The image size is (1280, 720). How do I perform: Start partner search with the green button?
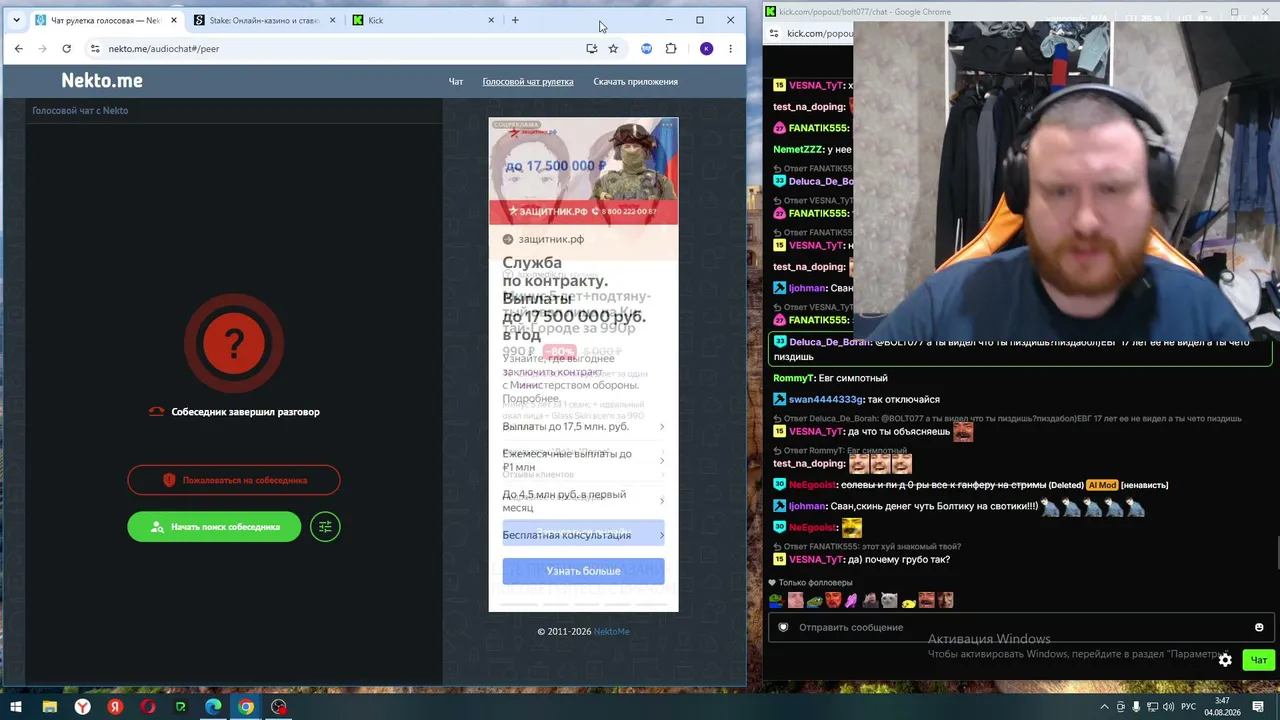click(214, 527)
